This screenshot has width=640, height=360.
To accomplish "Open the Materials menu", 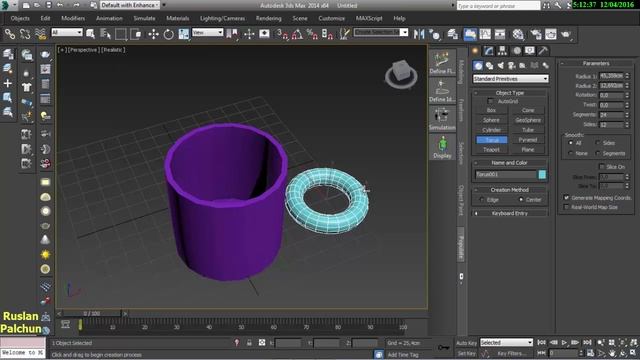I will (x=178, y=18).
